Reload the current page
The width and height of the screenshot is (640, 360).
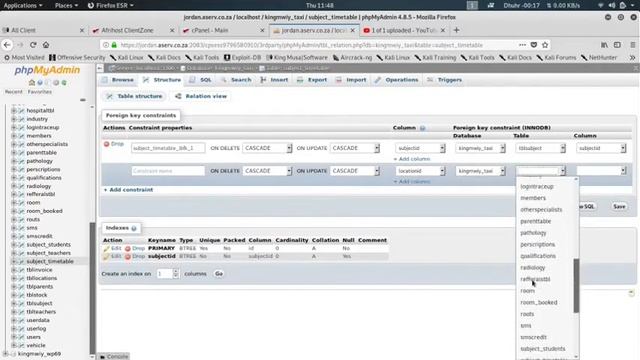pyautogui.click(x=33, y=45)
